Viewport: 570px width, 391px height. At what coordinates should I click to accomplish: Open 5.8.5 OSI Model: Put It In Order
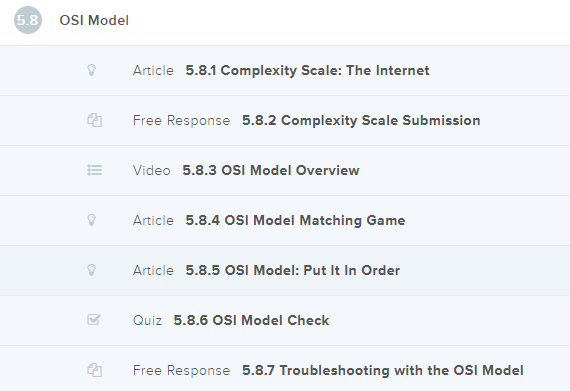pos(293,270)
